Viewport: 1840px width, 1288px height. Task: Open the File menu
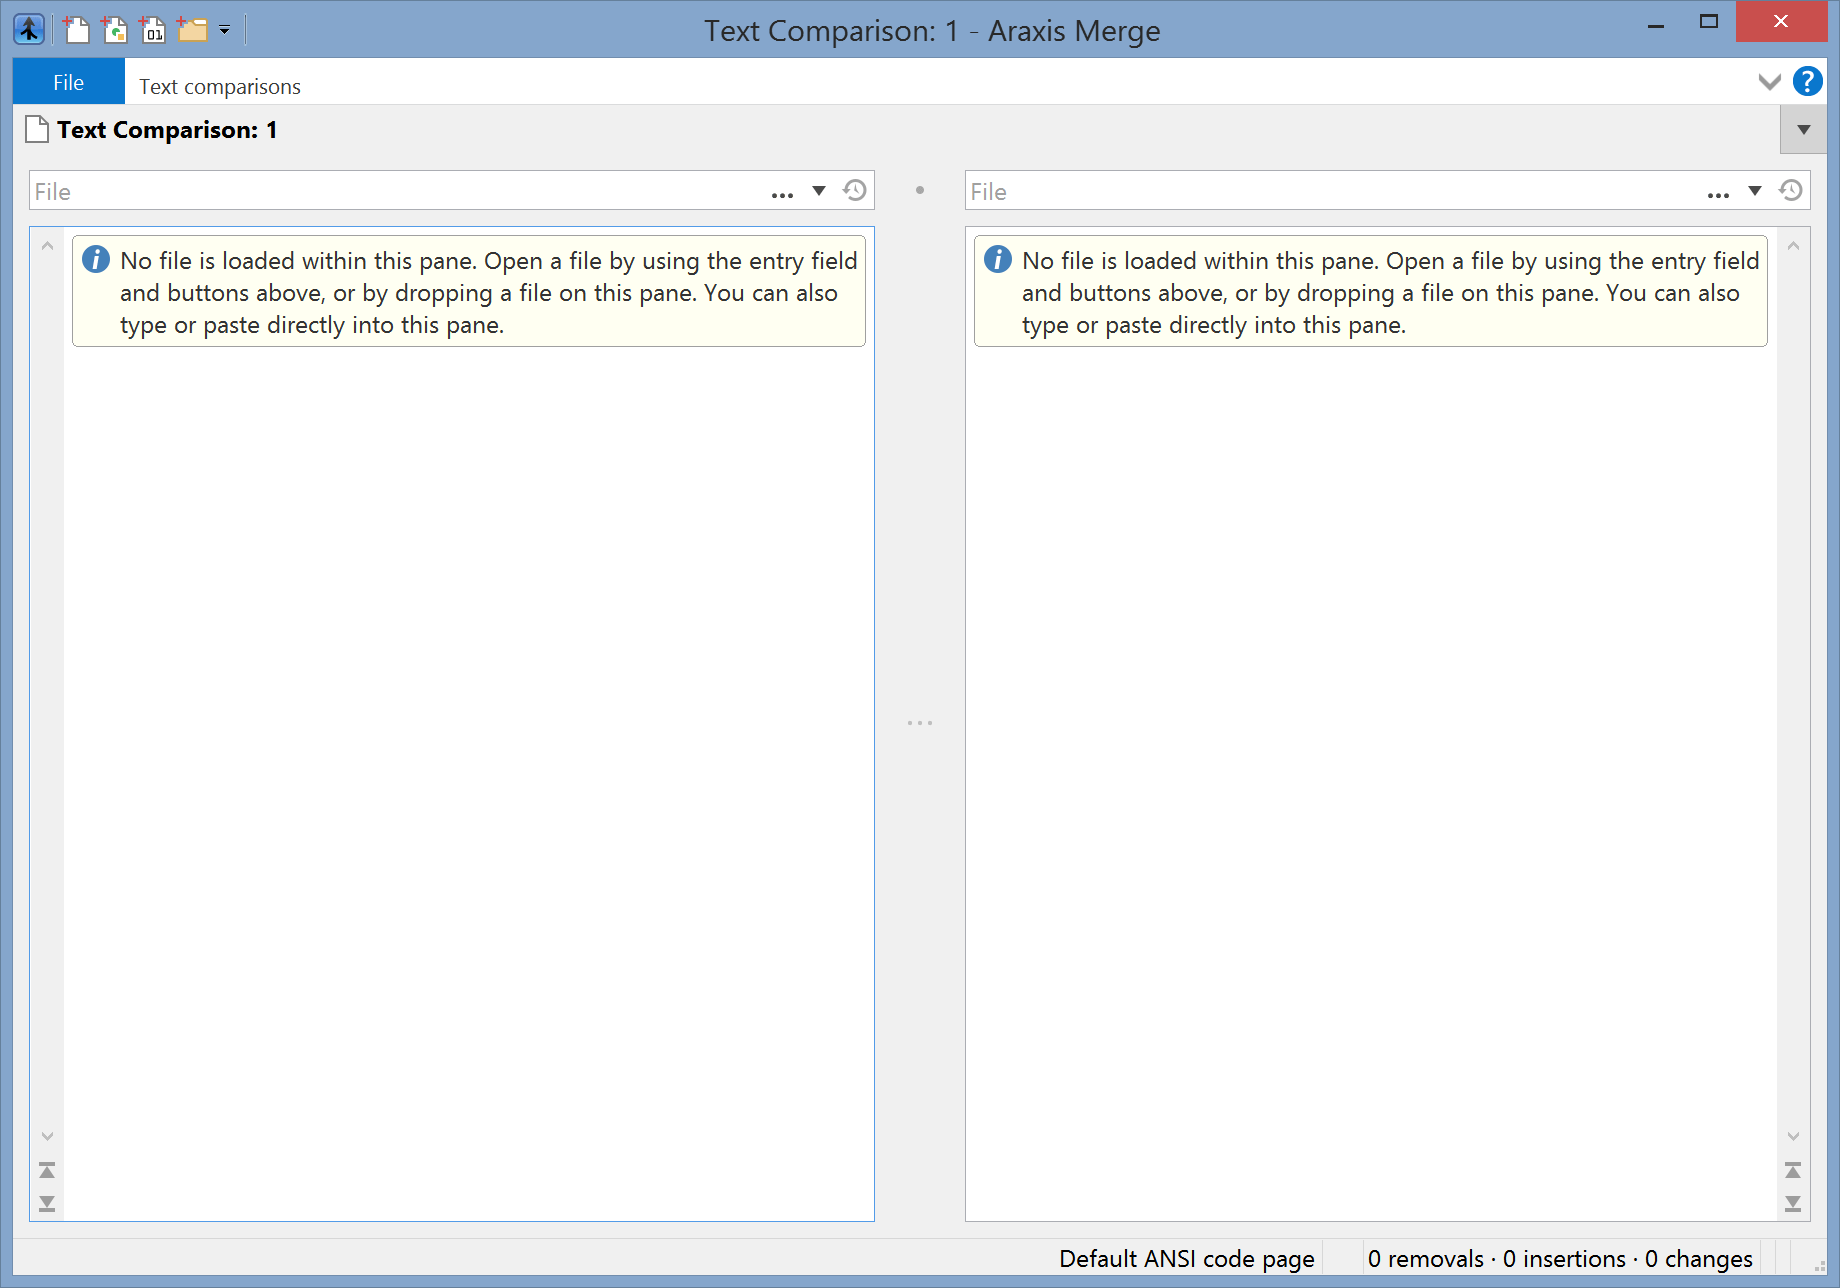pos(68,81)
